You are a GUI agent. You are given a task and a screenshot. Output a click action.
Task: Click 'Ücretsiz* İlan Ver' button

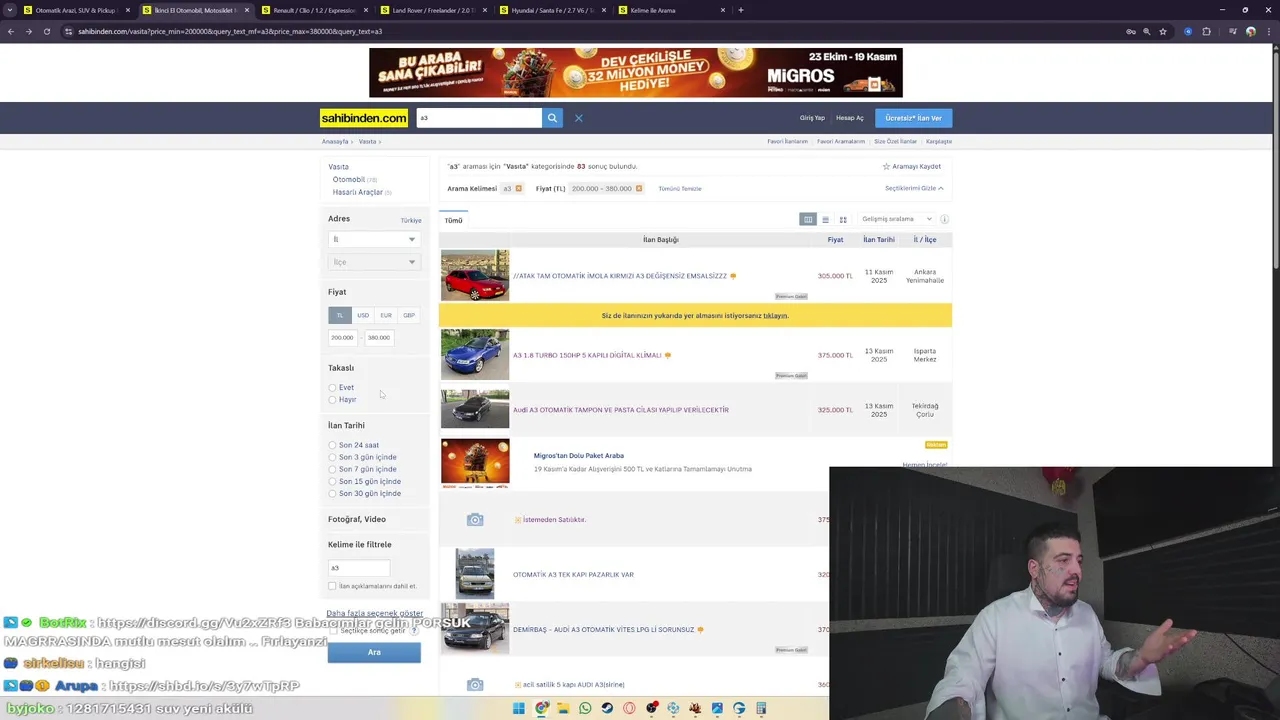point(913,118)
